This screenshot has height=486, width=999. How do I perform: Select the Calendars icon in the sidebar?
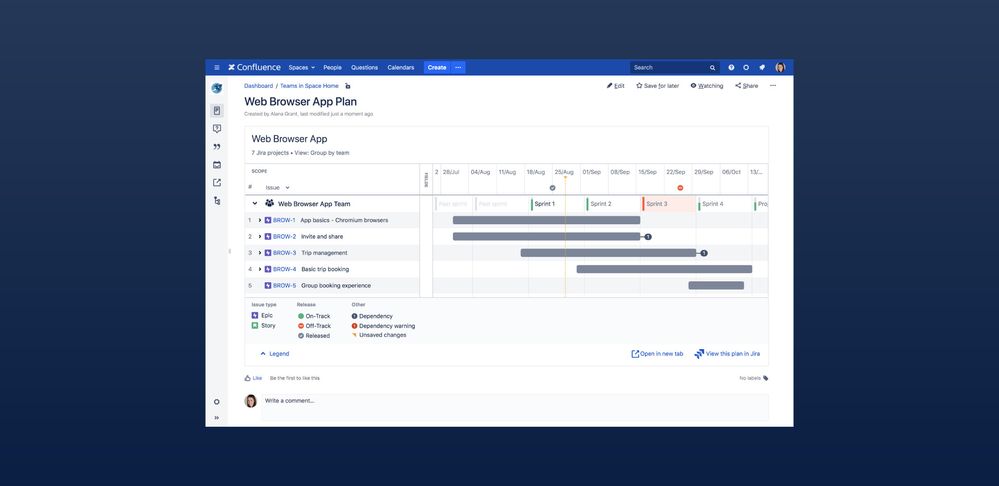point(217,165)
